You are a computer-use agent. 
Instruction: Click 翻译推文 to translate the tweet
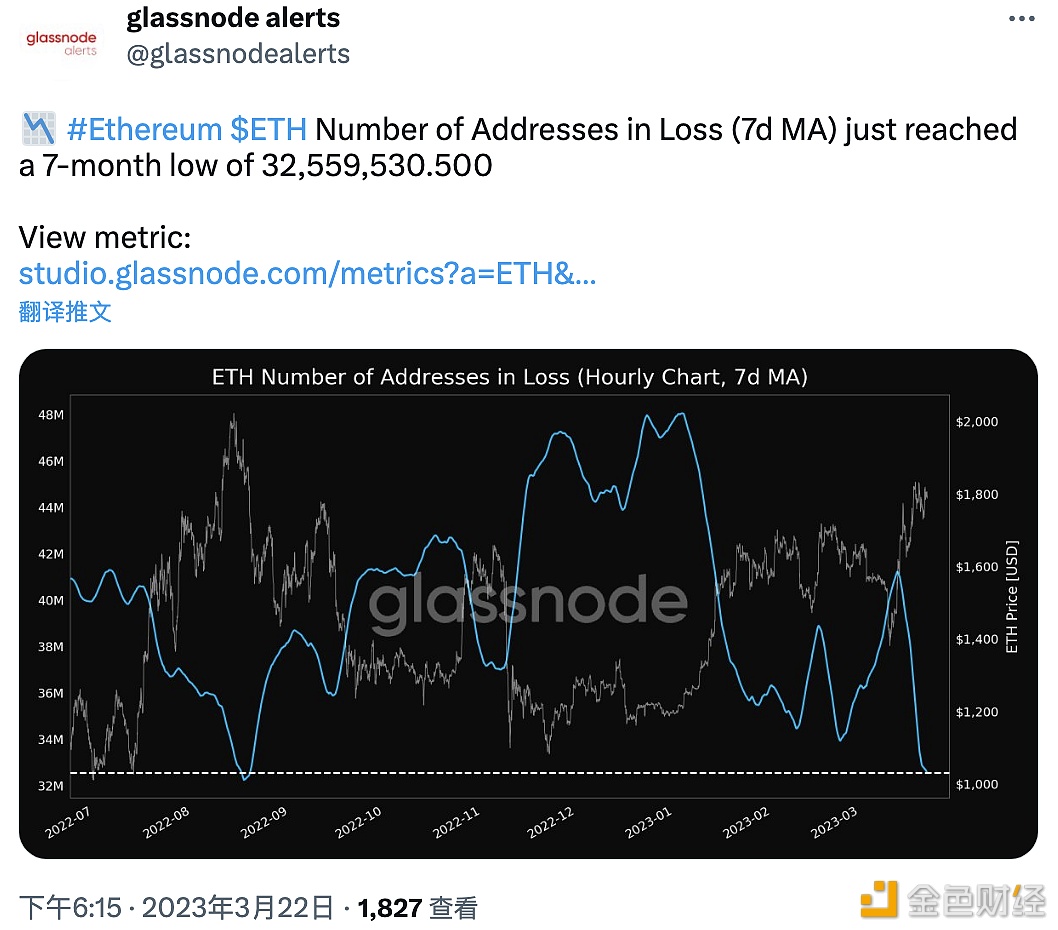(65, 311)
